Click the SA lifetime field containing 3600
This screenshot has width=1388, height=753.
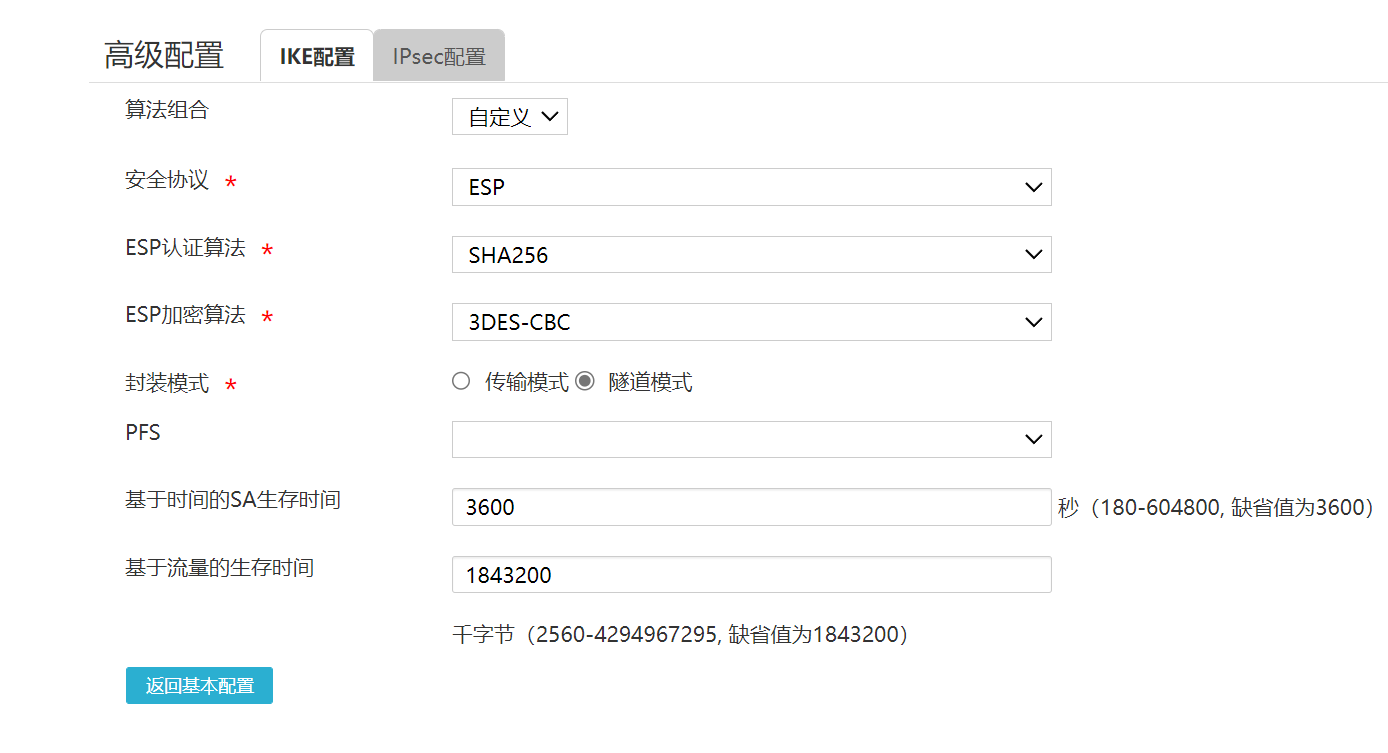click(750, 507)
